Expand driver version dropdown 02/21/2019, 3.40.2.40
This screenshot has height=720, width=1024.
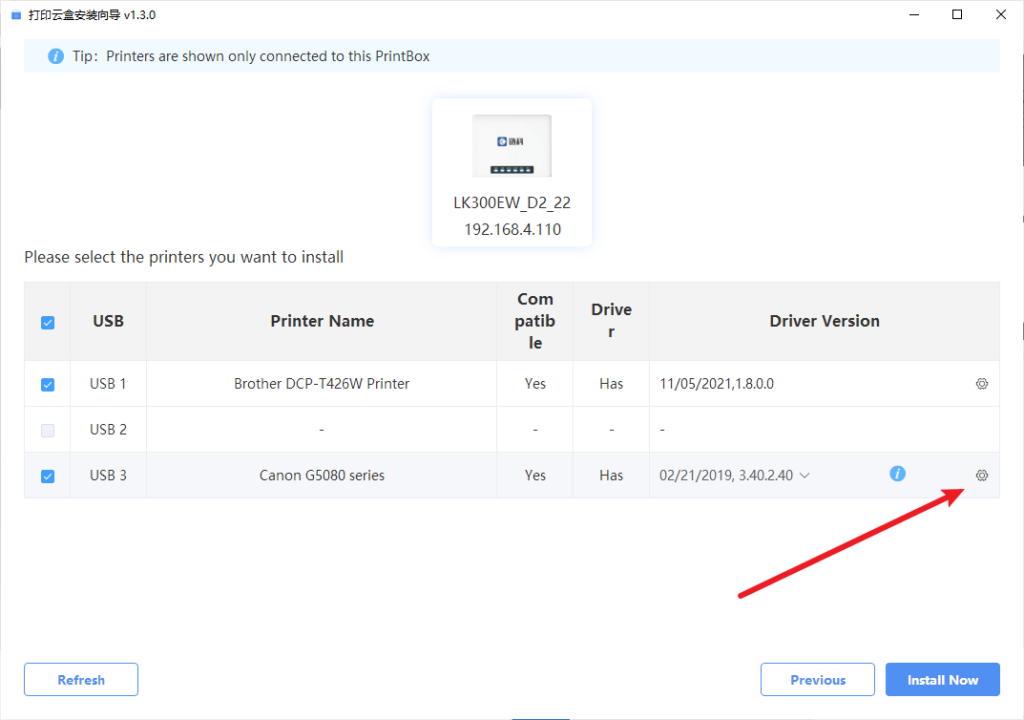pos(734,475)
